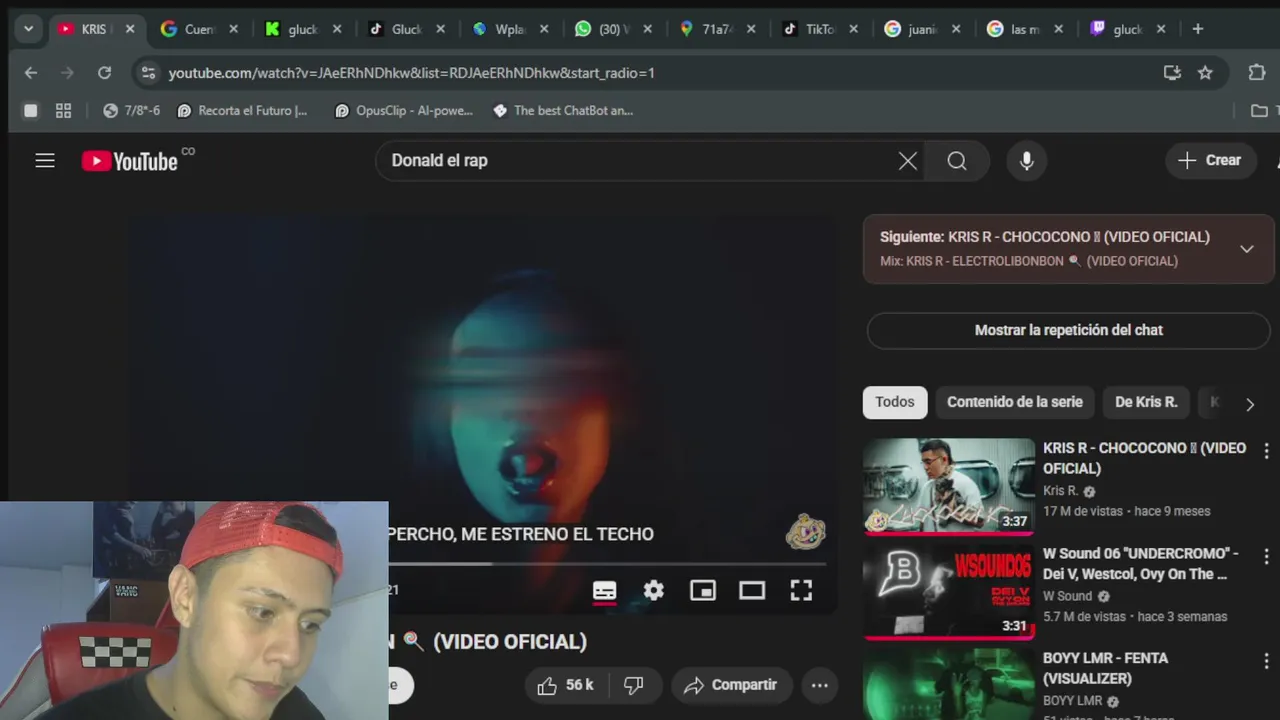
Task: Open more actions ellipsis below video
Action: pos(819,685)
